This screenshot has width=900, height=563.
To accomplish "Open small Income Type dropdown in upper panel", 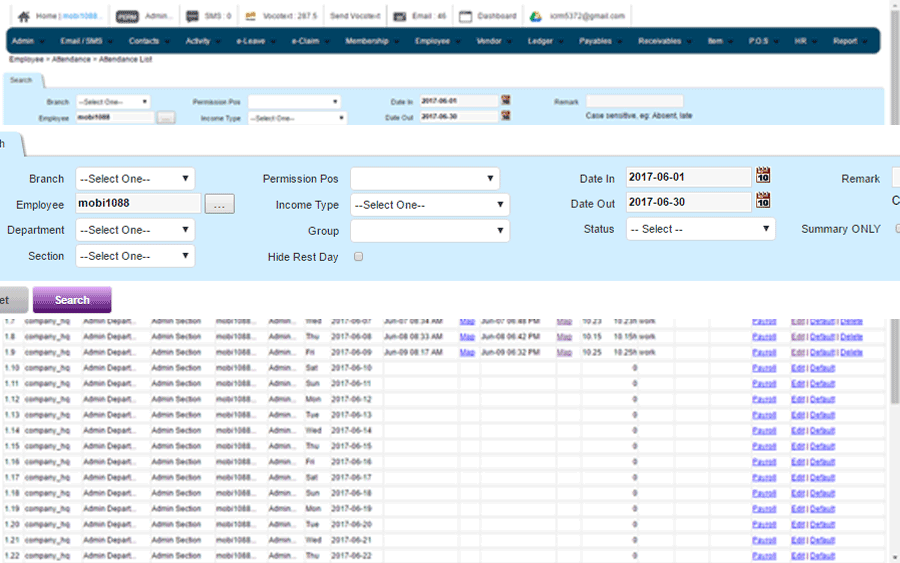I will (297, 118).
